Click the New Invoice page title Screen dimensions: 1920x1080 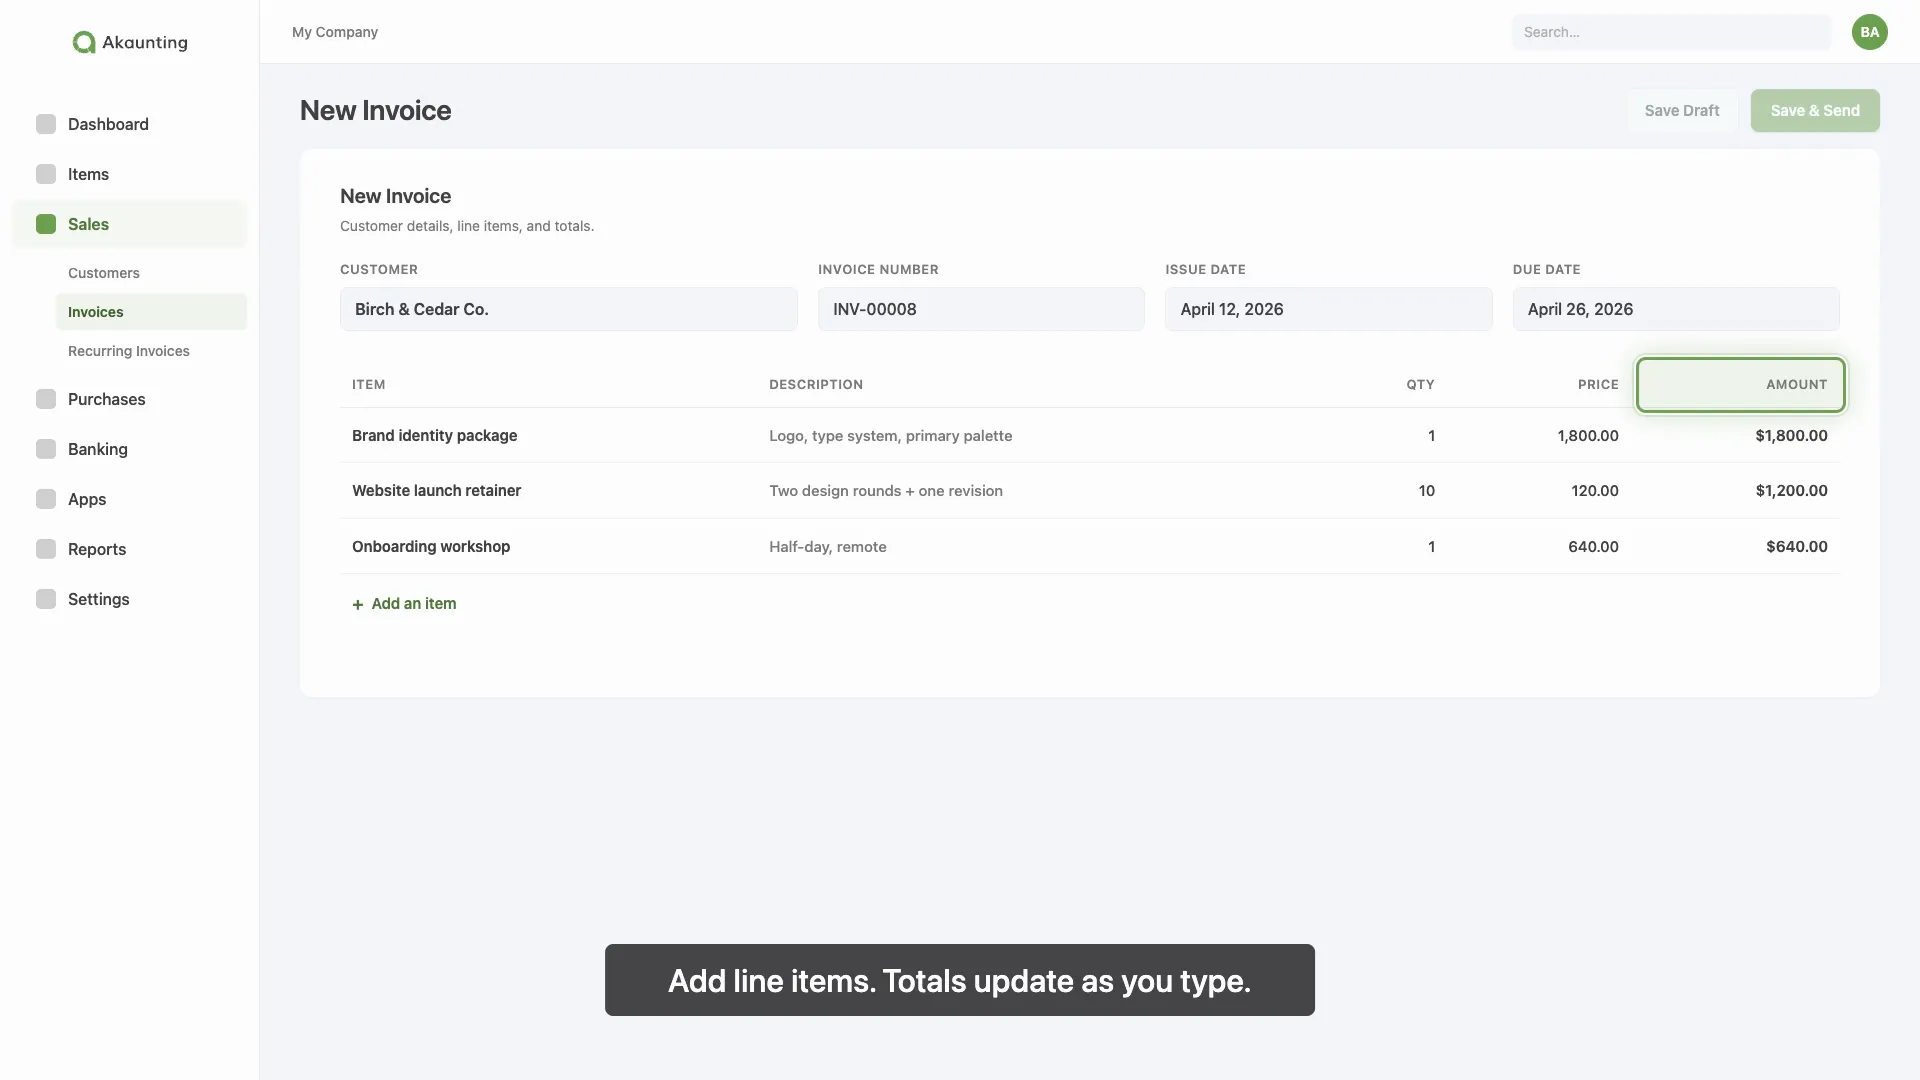376,110
